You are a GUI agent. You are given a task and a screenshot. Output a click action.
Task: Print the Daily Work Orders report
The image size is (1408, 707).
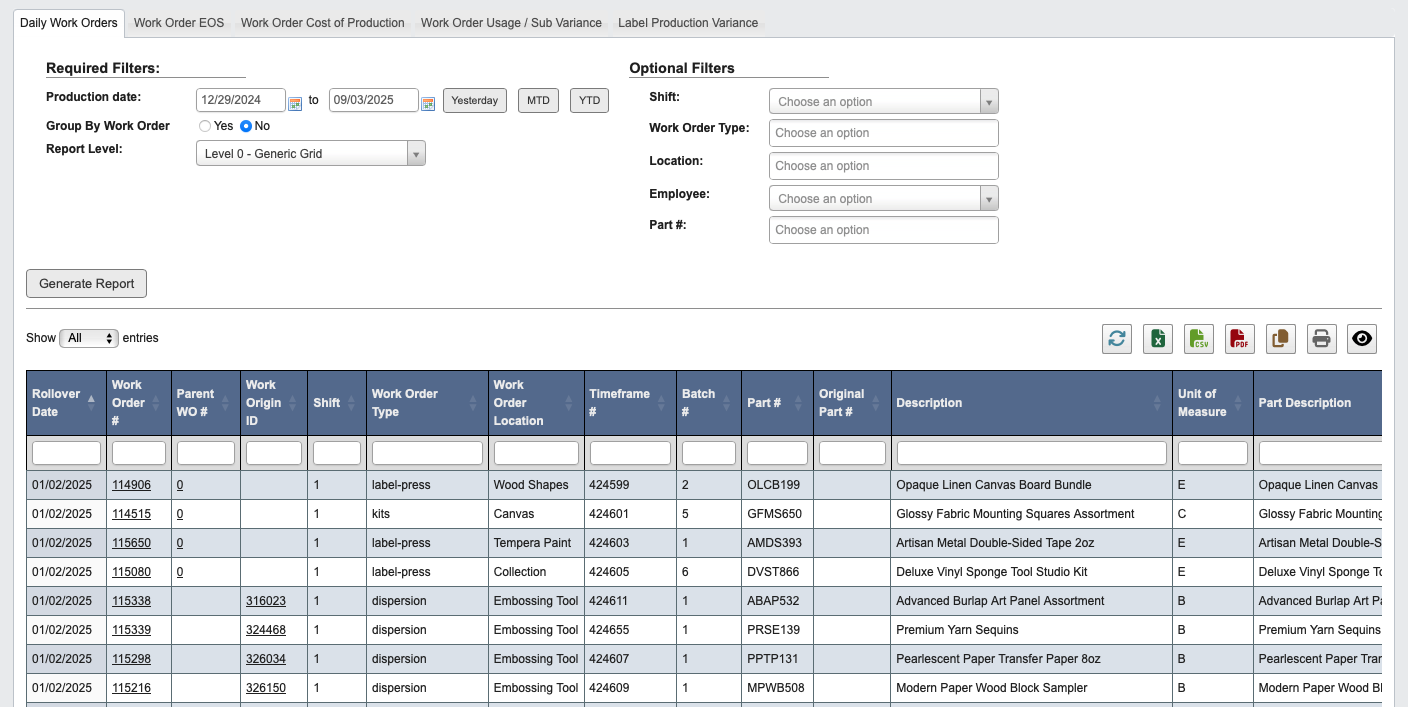tap(1321, 339)
